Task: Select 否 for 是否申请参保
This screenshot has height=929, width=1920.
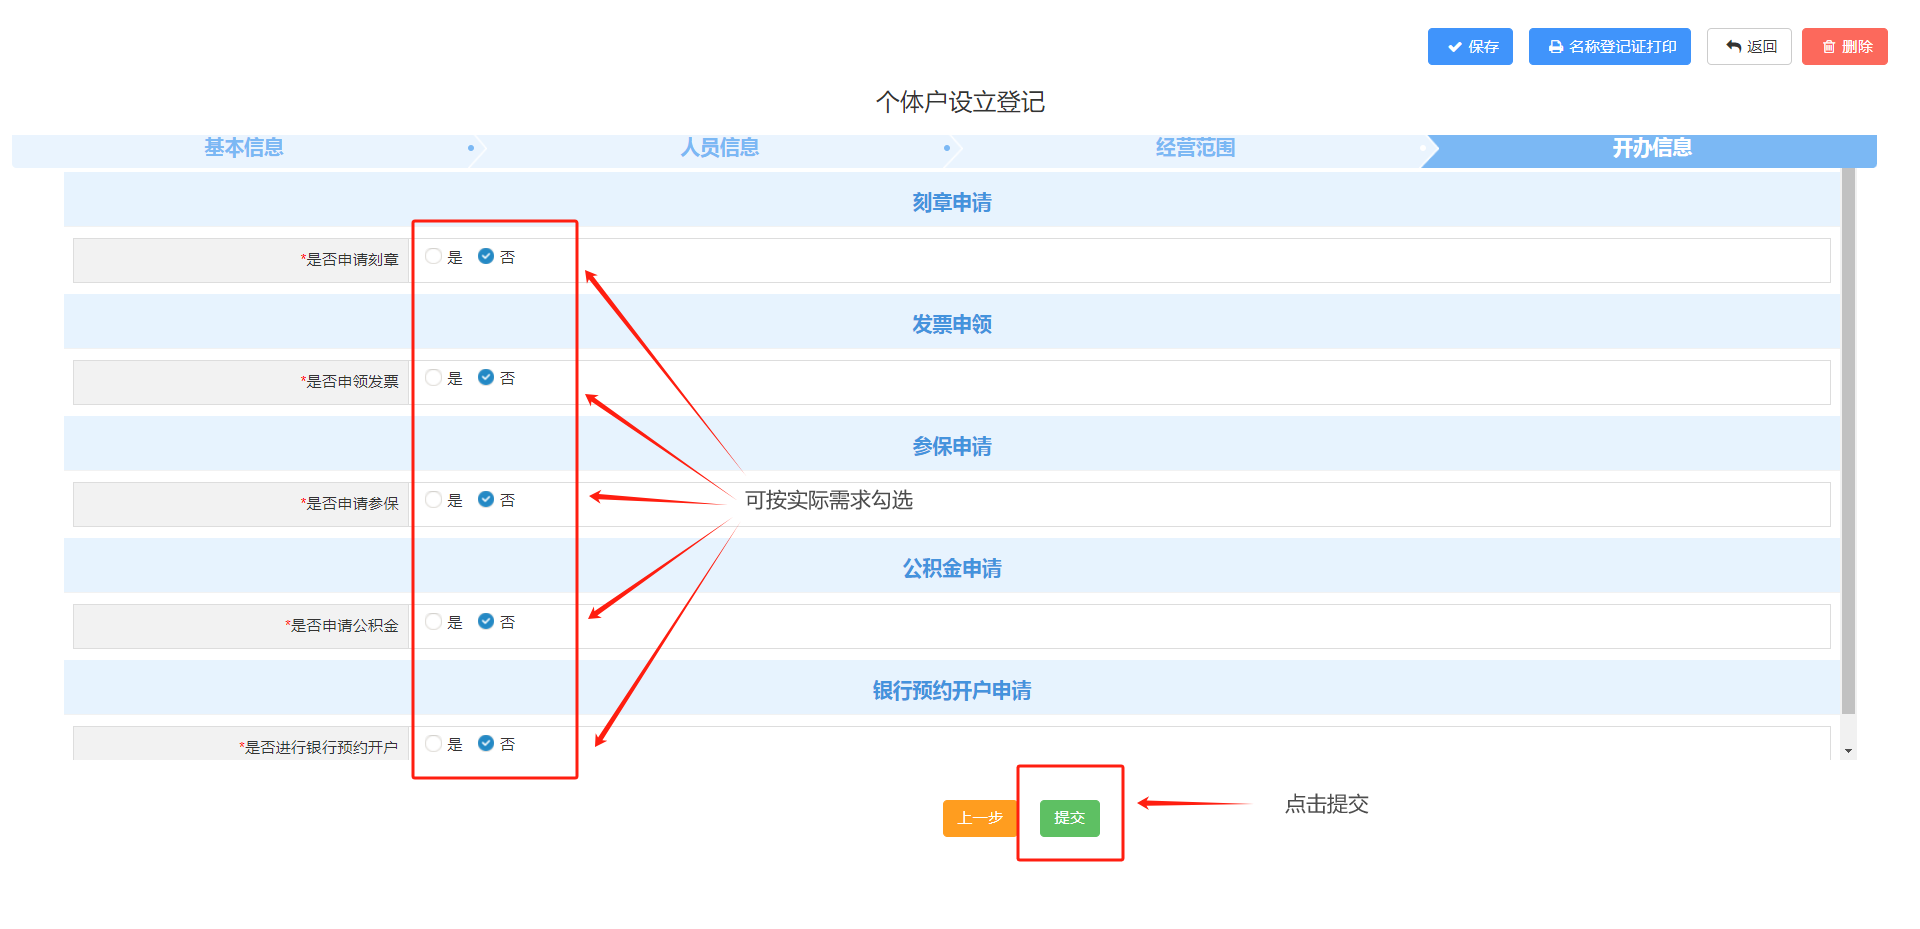Action: click(486, 500)
